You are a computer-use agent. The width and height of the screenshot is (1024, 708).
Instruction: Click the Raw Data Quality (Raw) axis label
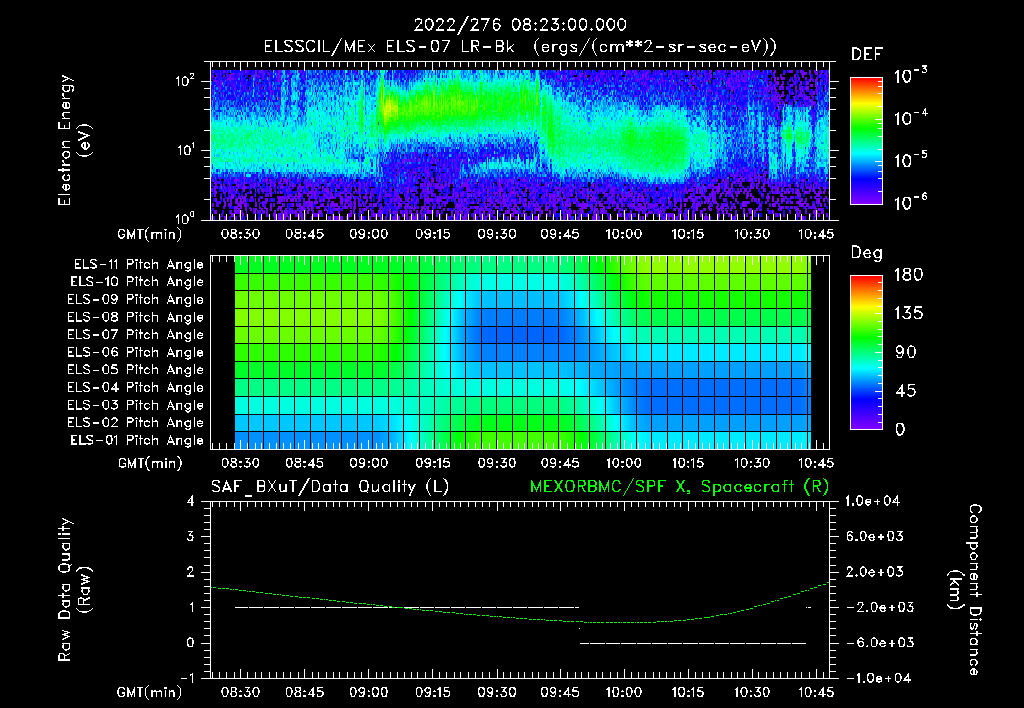click(x=74, y=589)
